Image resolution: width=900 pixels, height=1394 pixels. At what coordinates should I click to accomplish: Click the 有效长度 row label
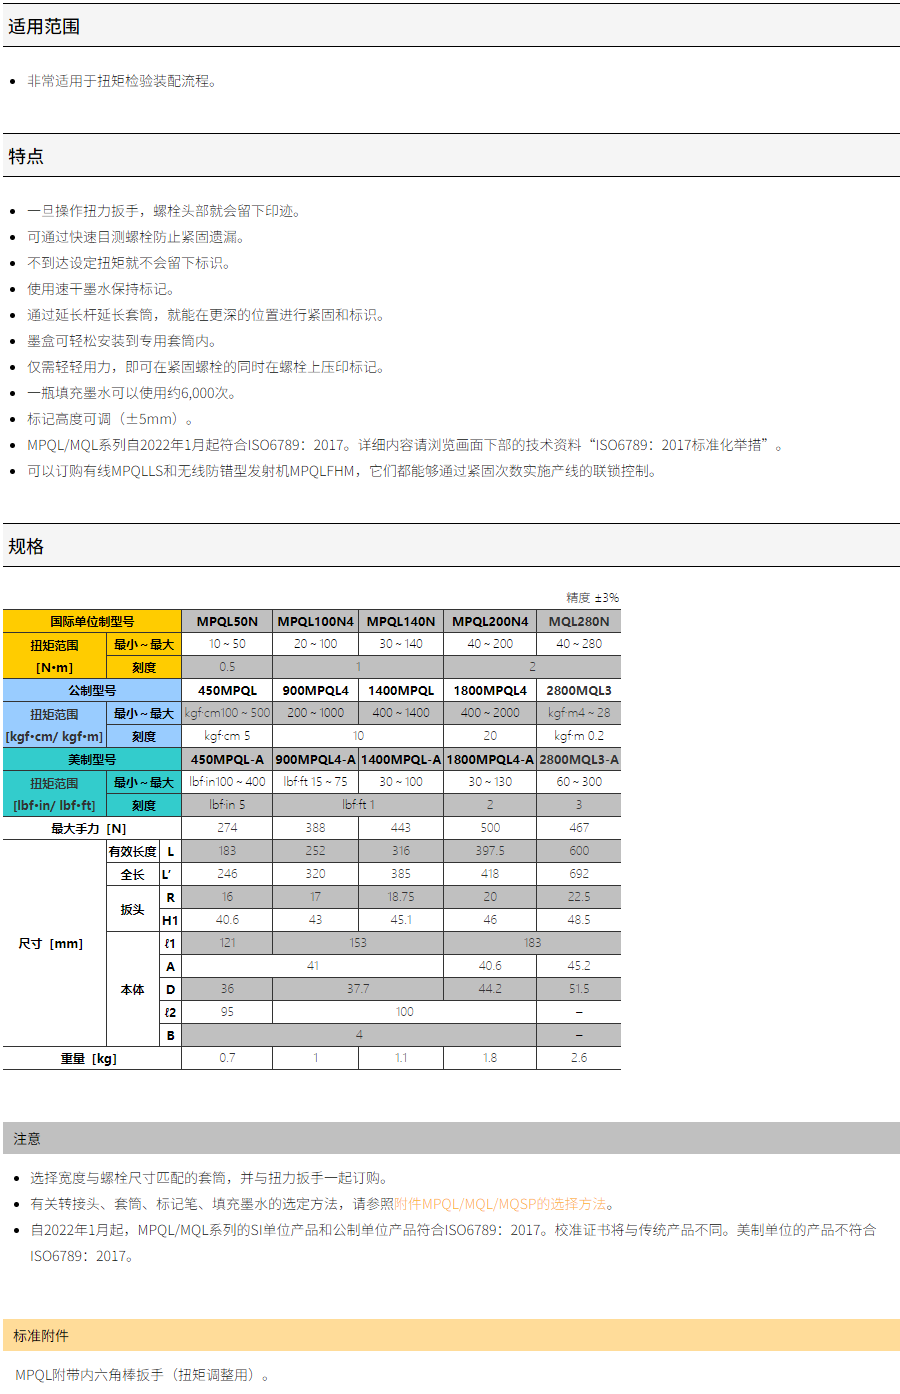132,851
